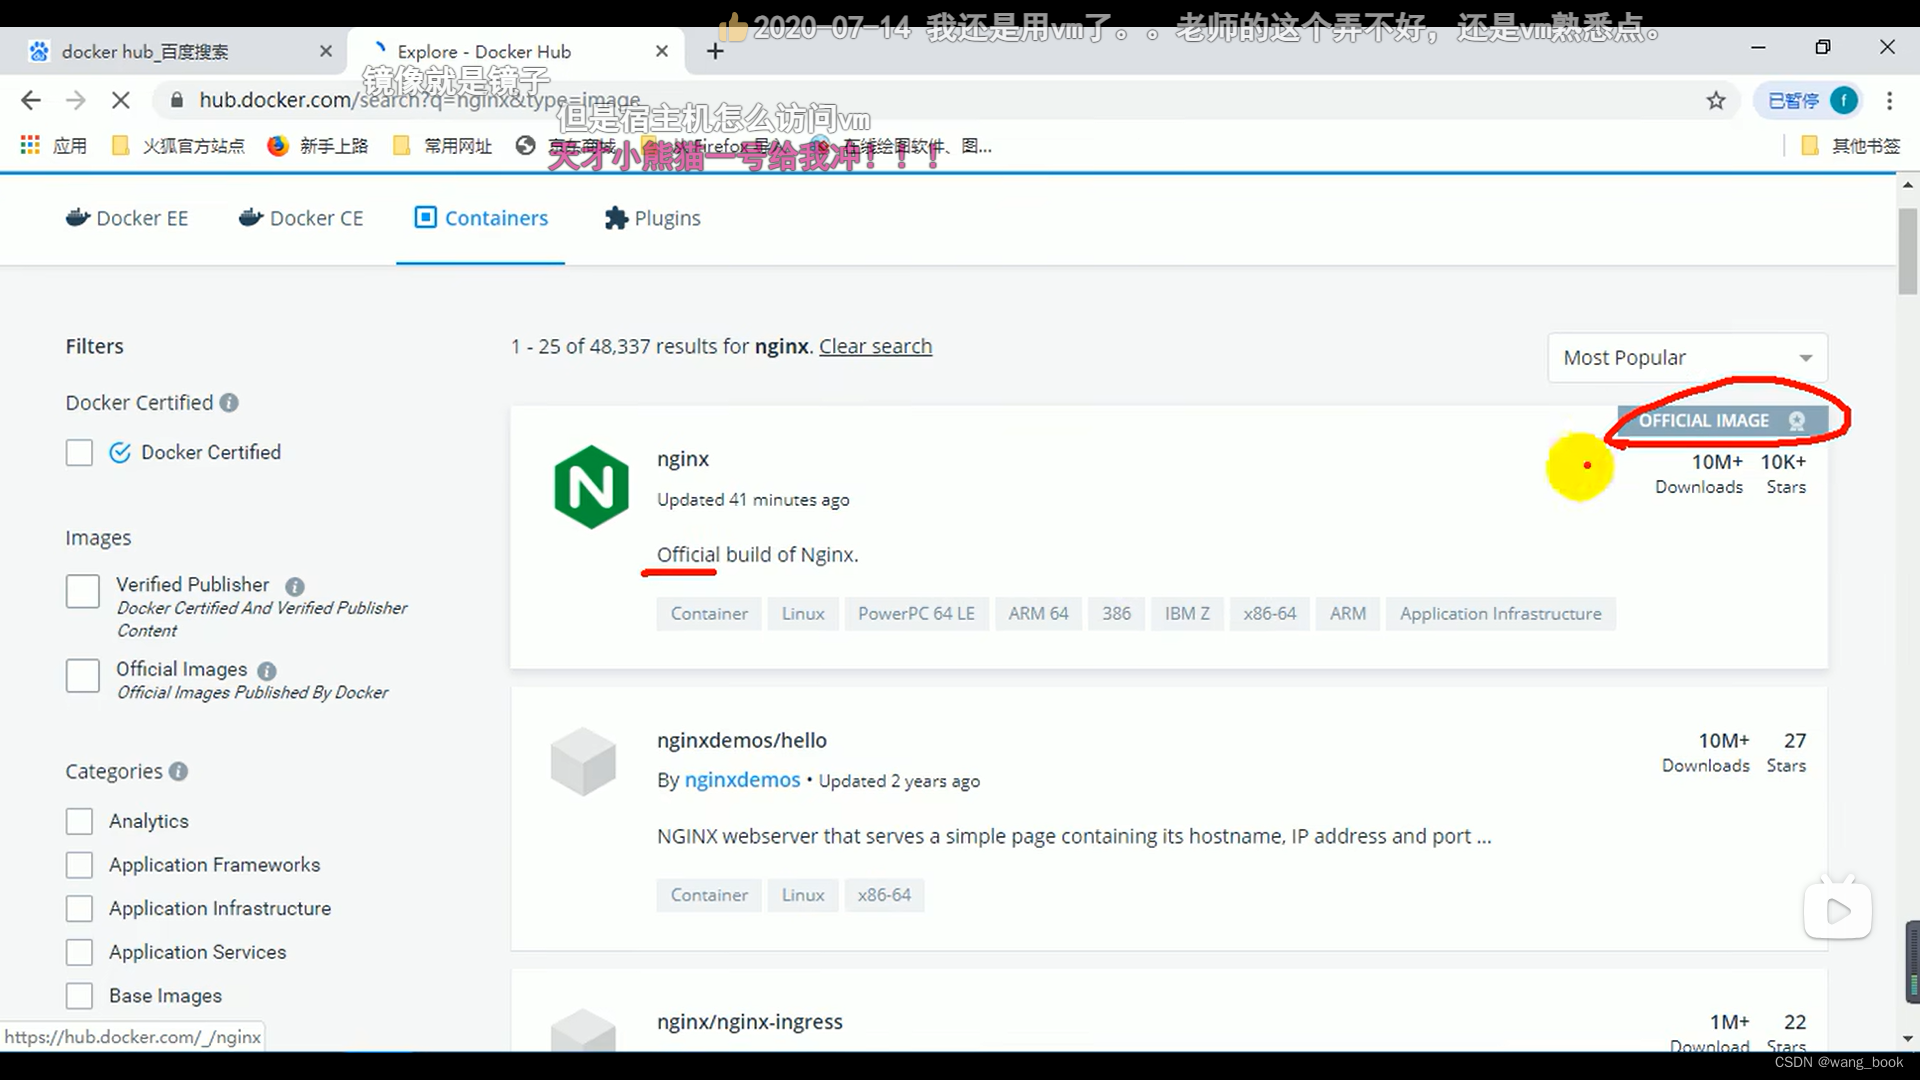Click the Clear search link

(875, 346)
